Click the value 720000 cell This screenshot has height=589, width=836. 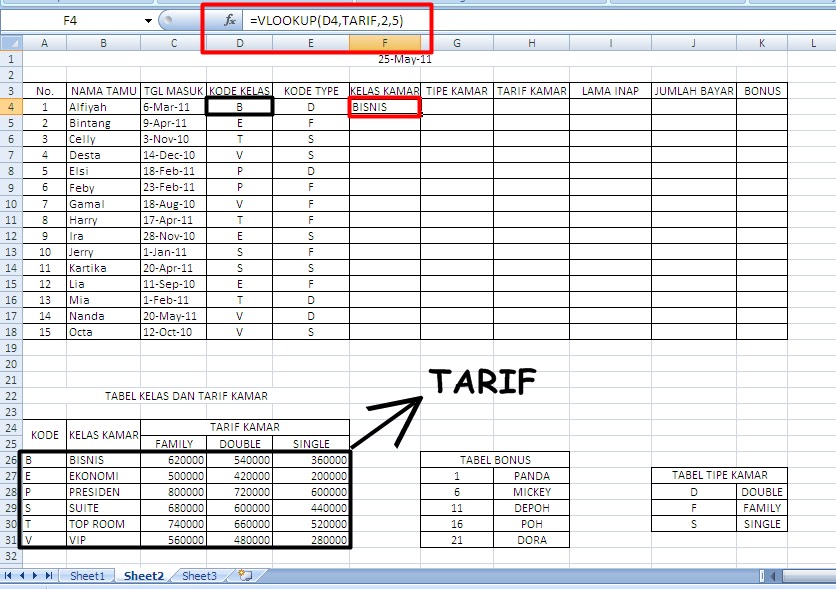click(239, 492)
